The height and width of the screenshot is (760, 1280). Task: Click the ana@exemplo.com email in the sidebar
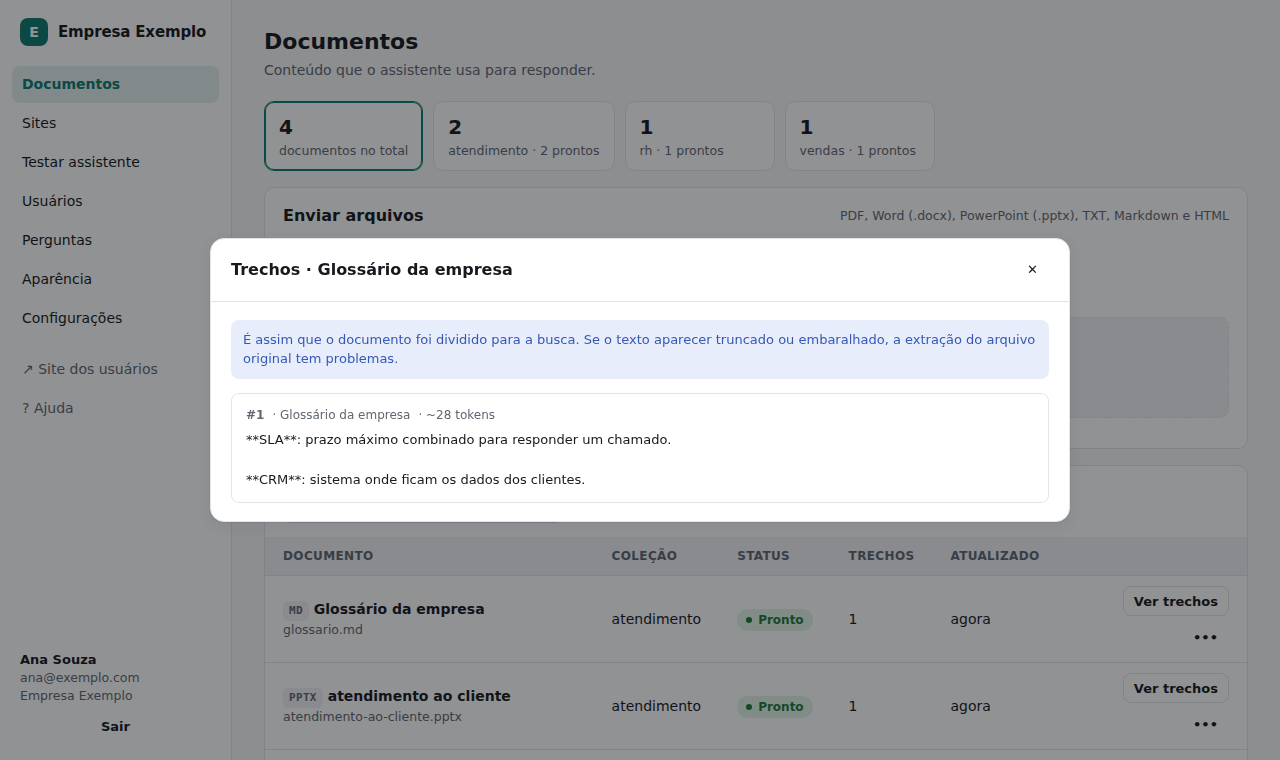[x=80, y=678]
